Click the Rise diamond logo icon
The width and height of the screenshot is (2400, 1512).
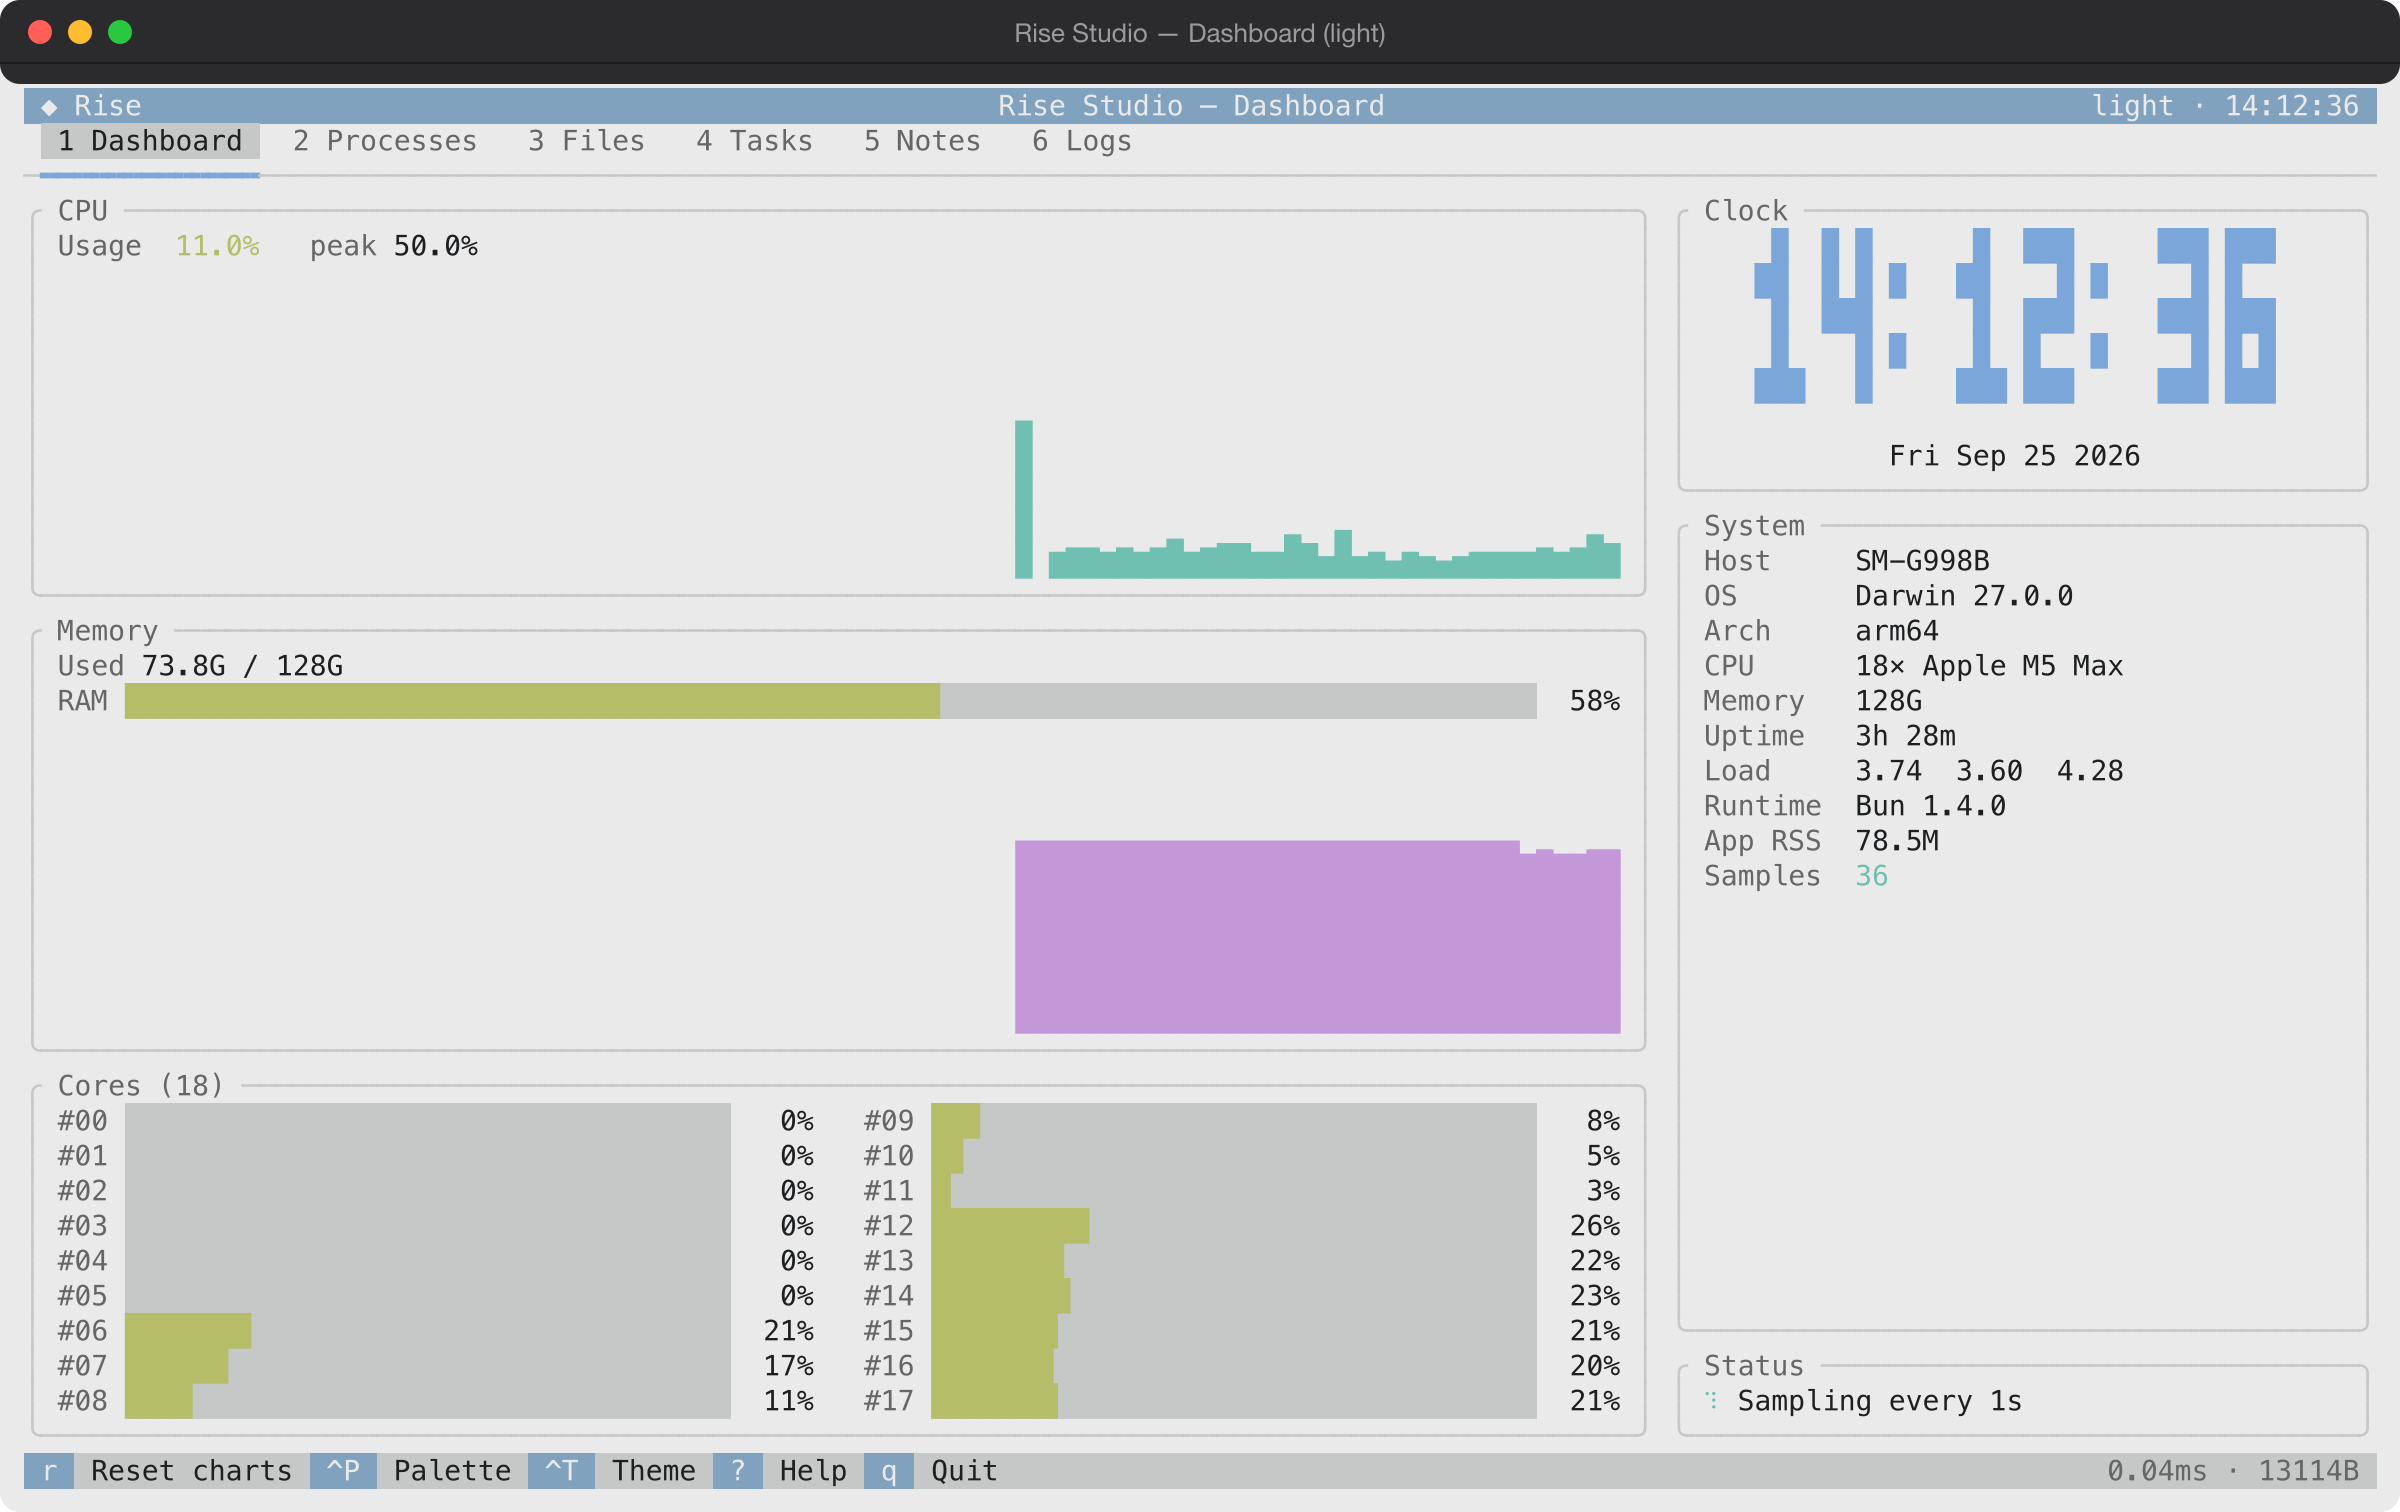click(x=49, y=106)
